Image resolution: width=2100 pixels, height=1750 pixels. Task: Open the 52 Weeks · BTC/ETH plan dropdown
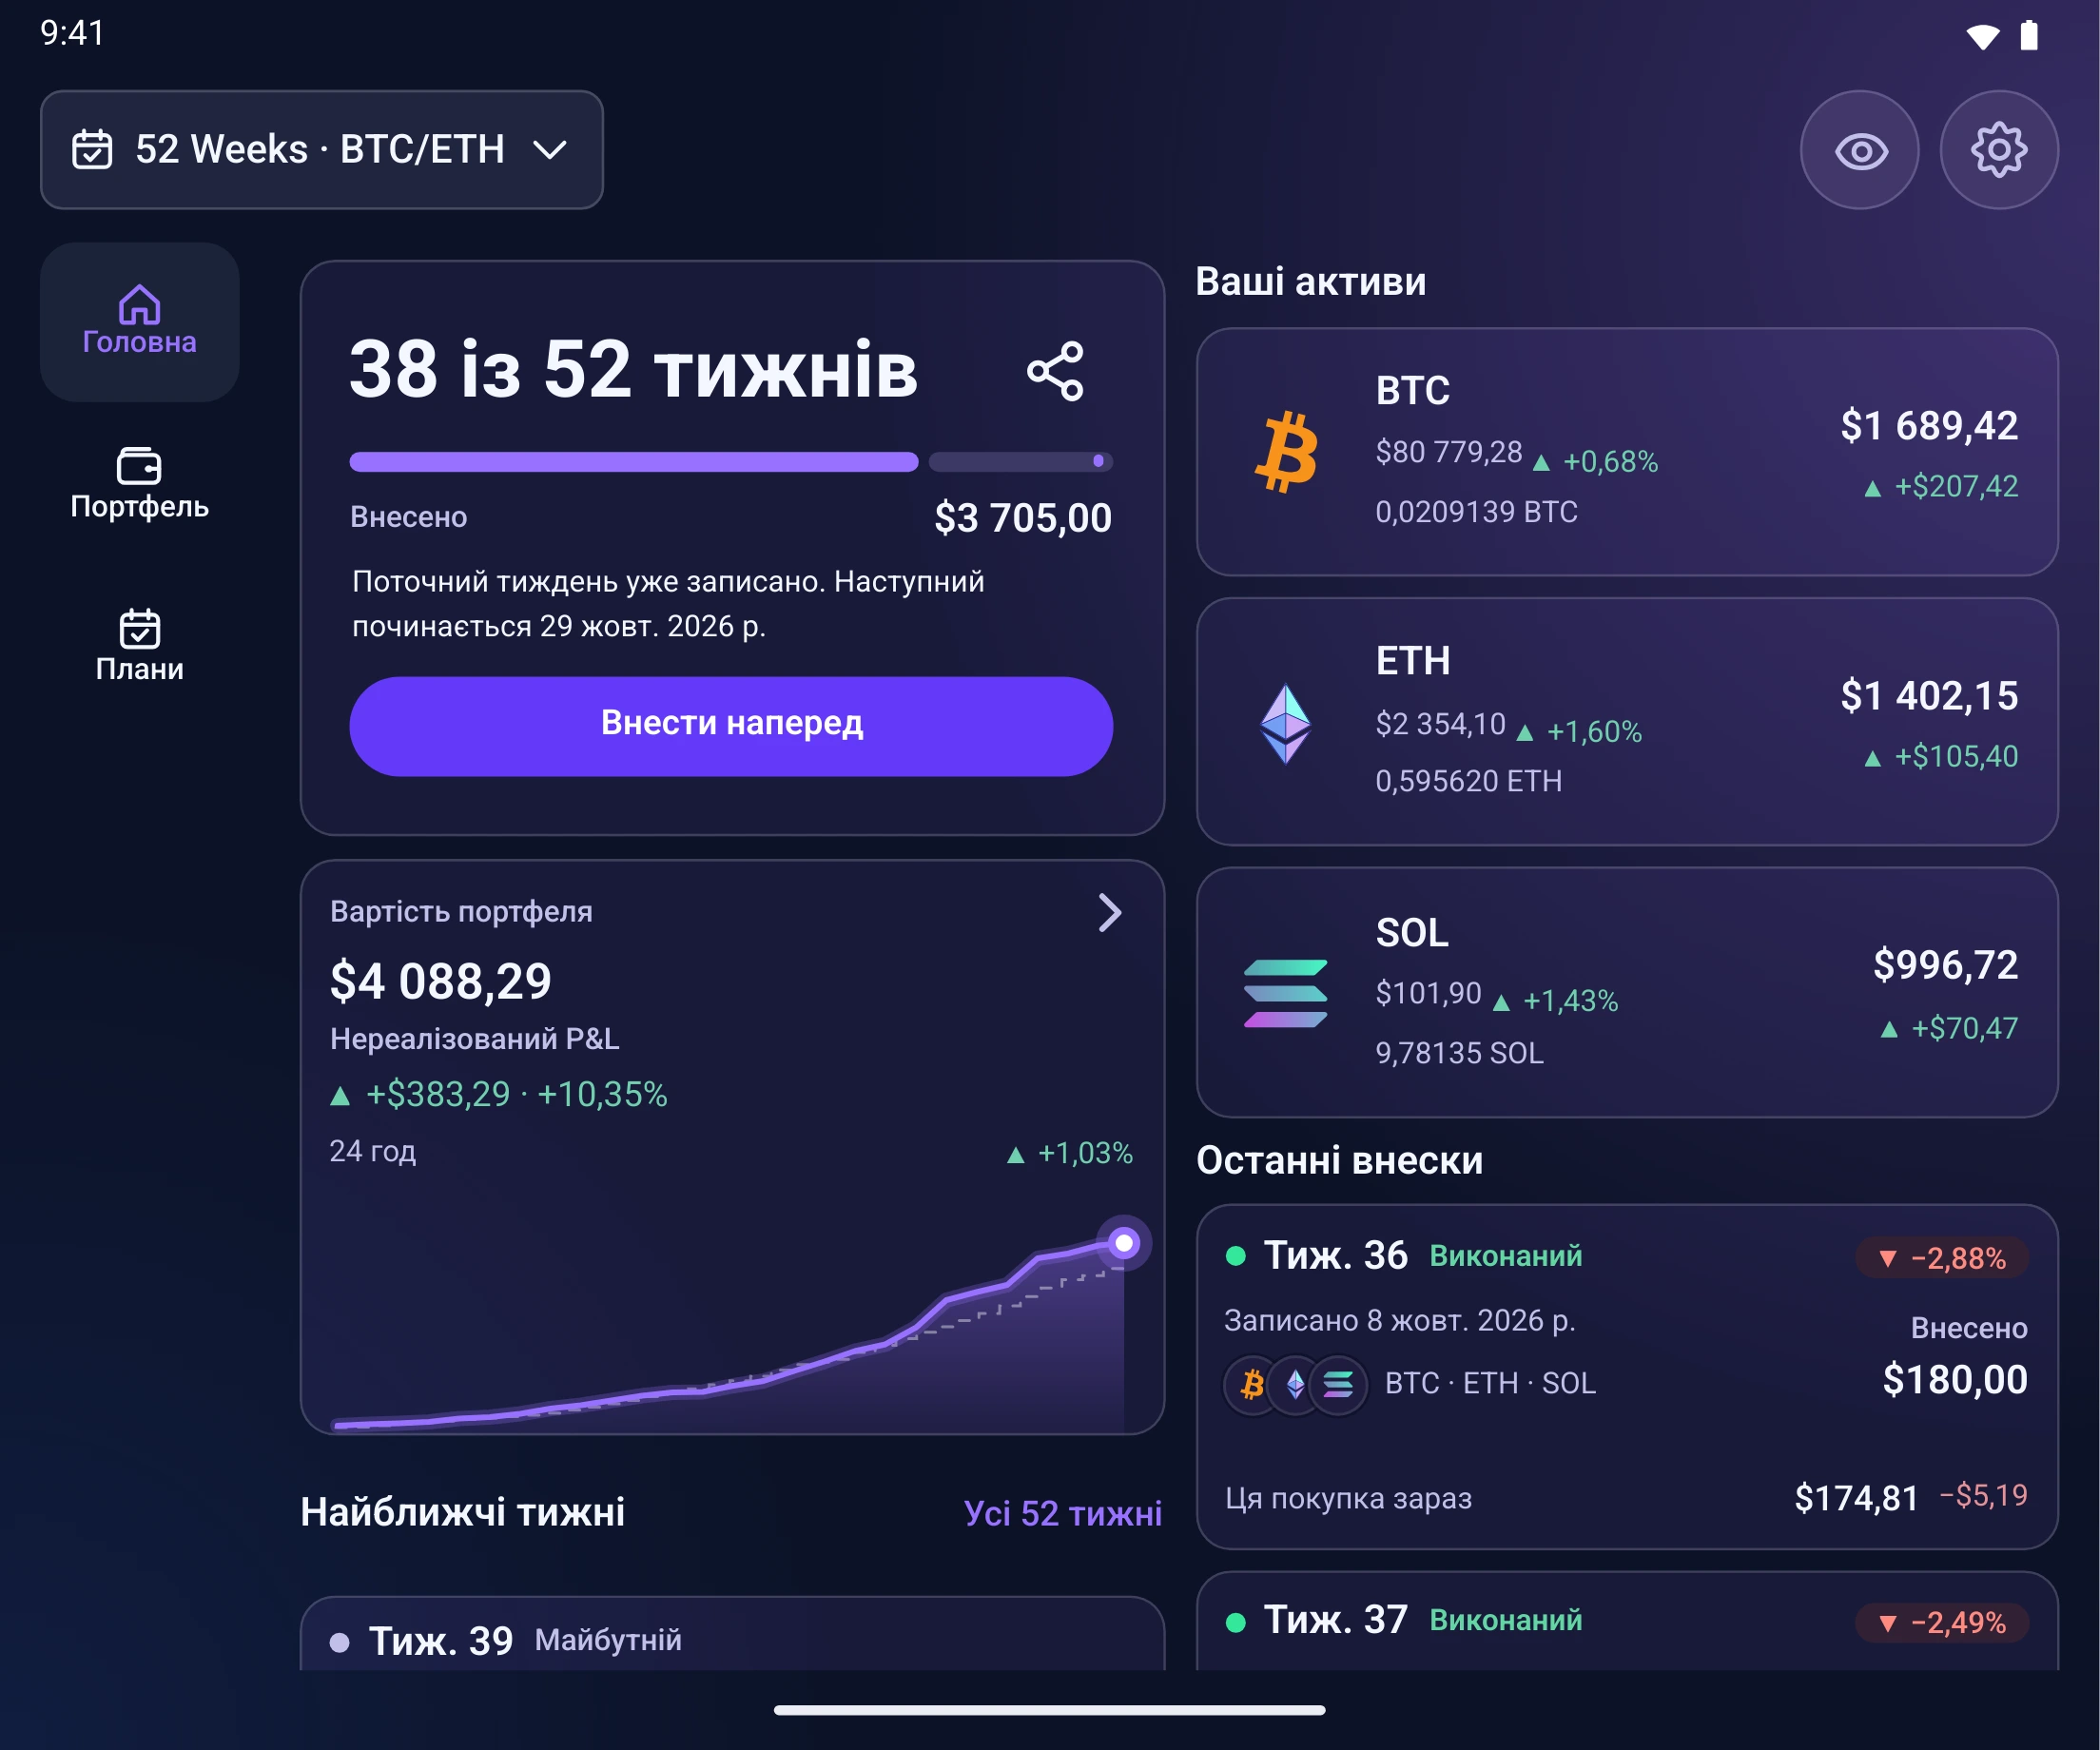point(321,150)
